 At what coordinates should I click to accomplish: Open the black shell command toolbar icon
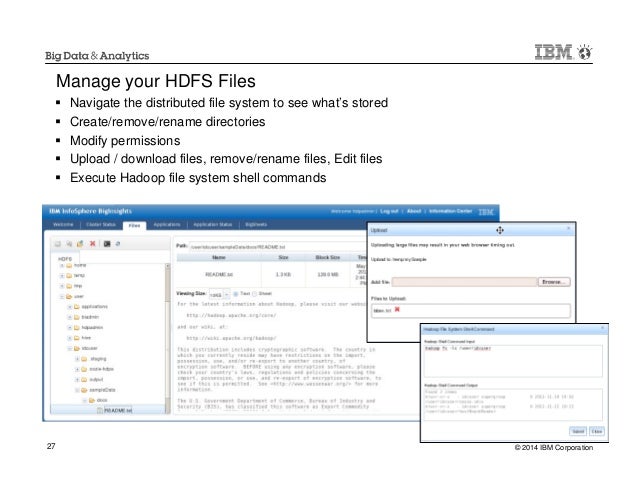[x=107, y=244]
